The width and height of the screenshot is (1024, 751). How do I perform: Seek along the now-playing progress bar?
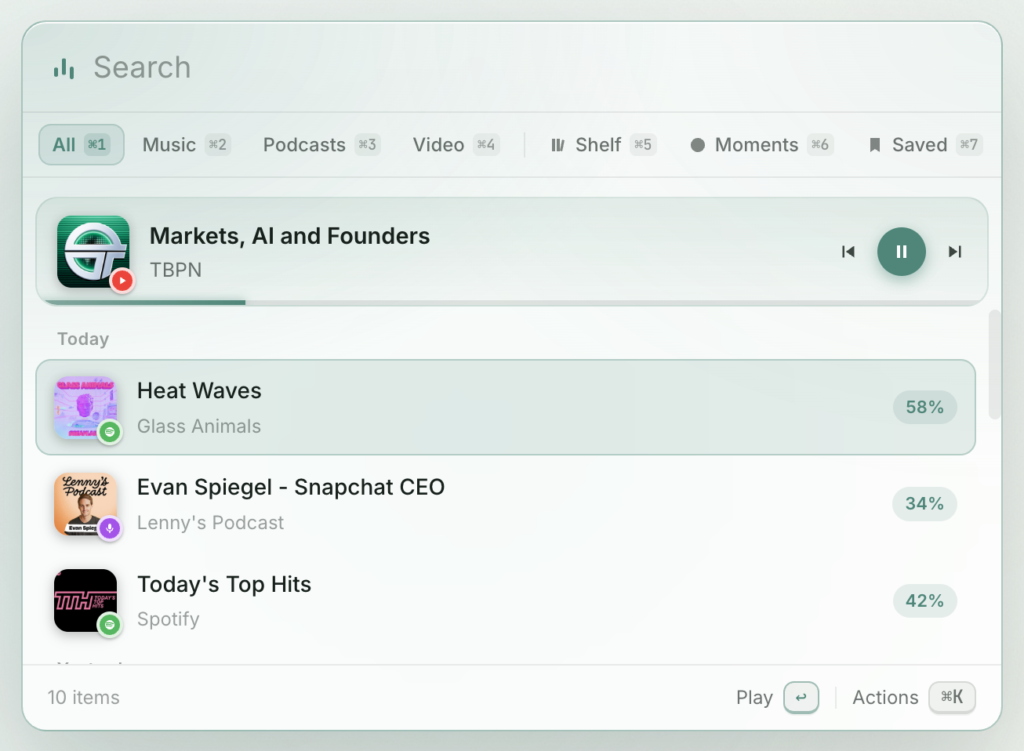pos(512,302)
